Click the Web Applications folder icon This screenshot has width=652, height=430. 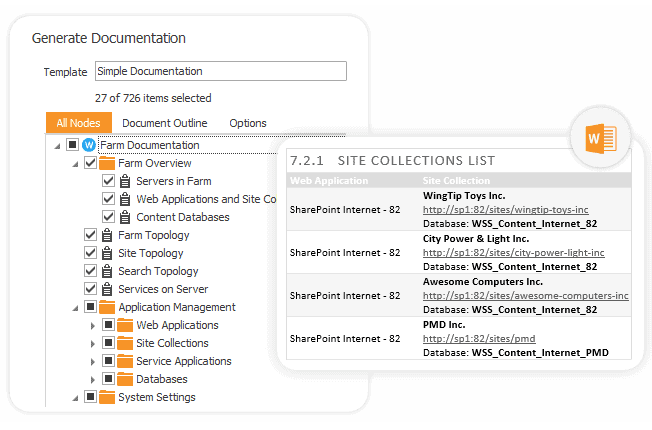(x=125, y=326)
